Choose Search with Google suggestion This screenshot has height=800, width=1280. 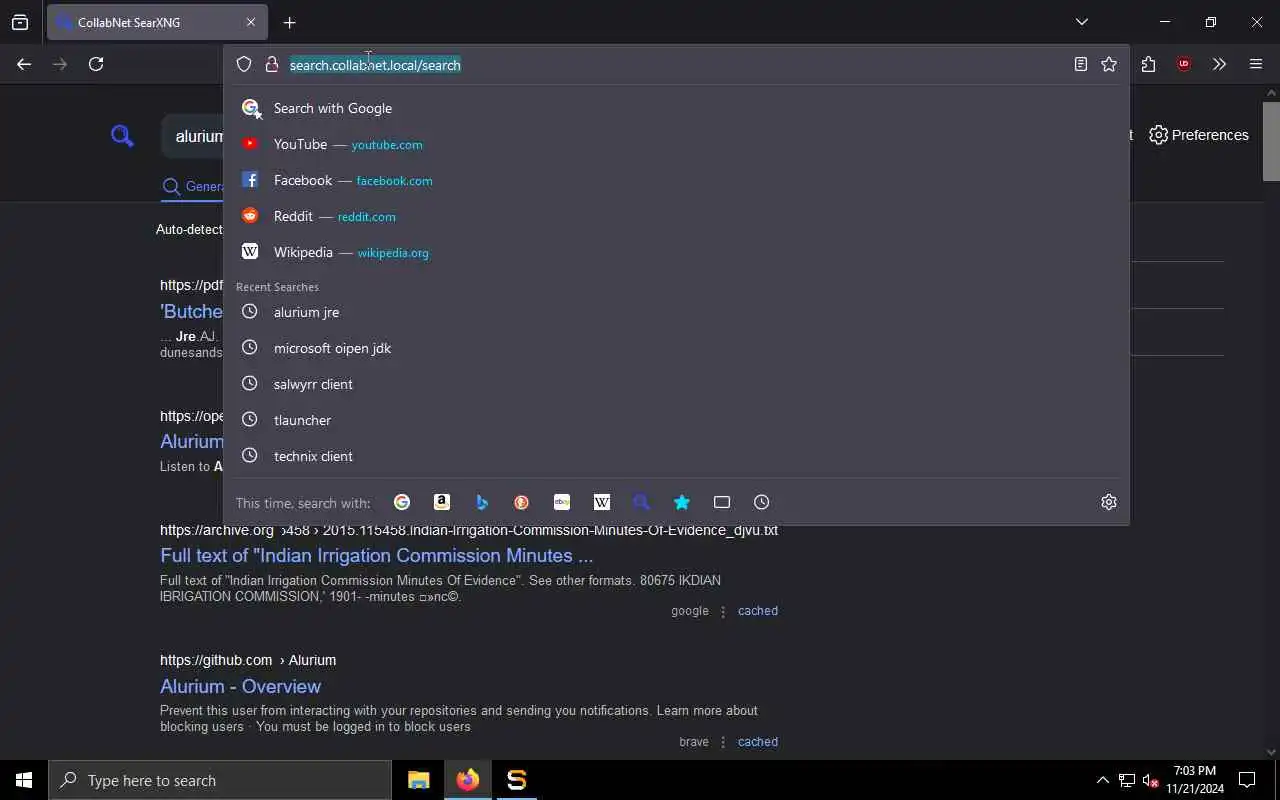(676, 108)
